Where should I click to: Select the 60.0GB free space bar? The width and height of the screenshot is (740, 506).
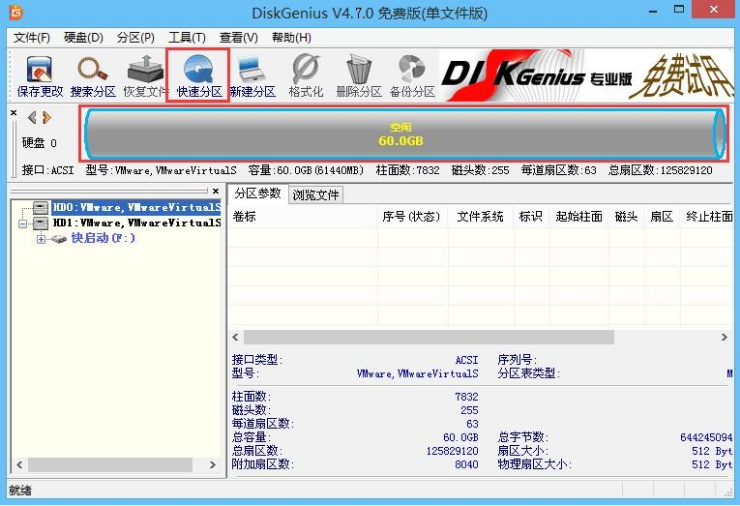pos(404,134)
